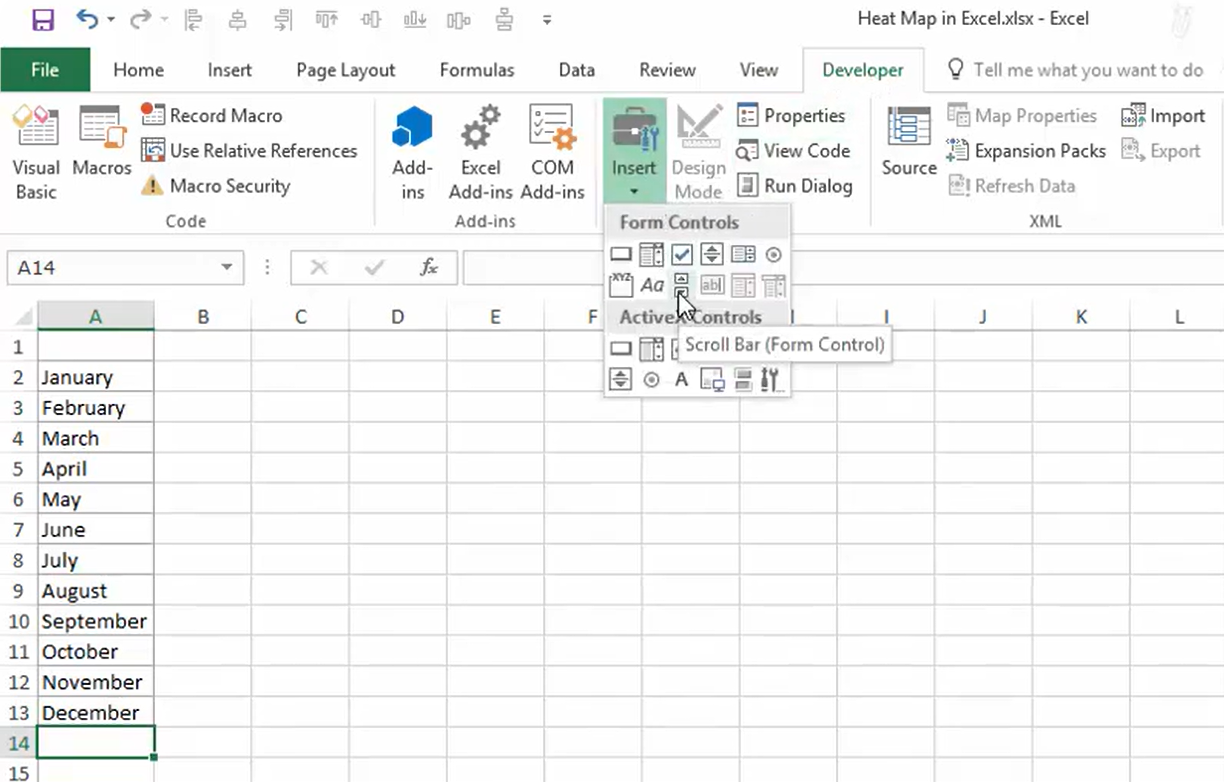1224x782 pixels.
Task: Insert a Button form control
Action: [x=621, y=255]
